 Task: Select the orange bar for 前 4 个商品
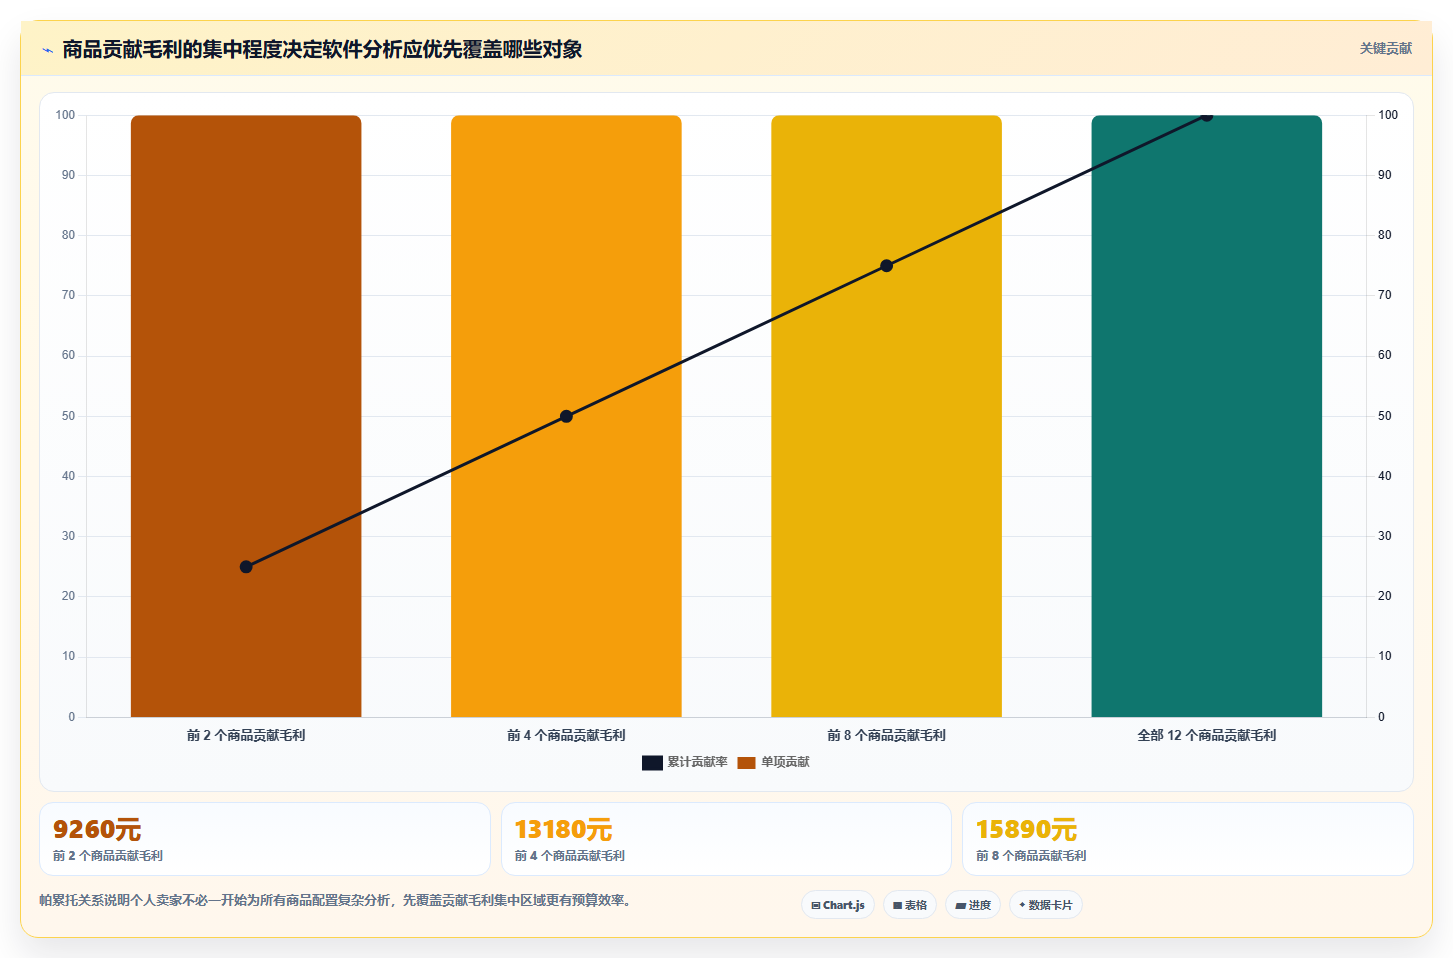566,416
